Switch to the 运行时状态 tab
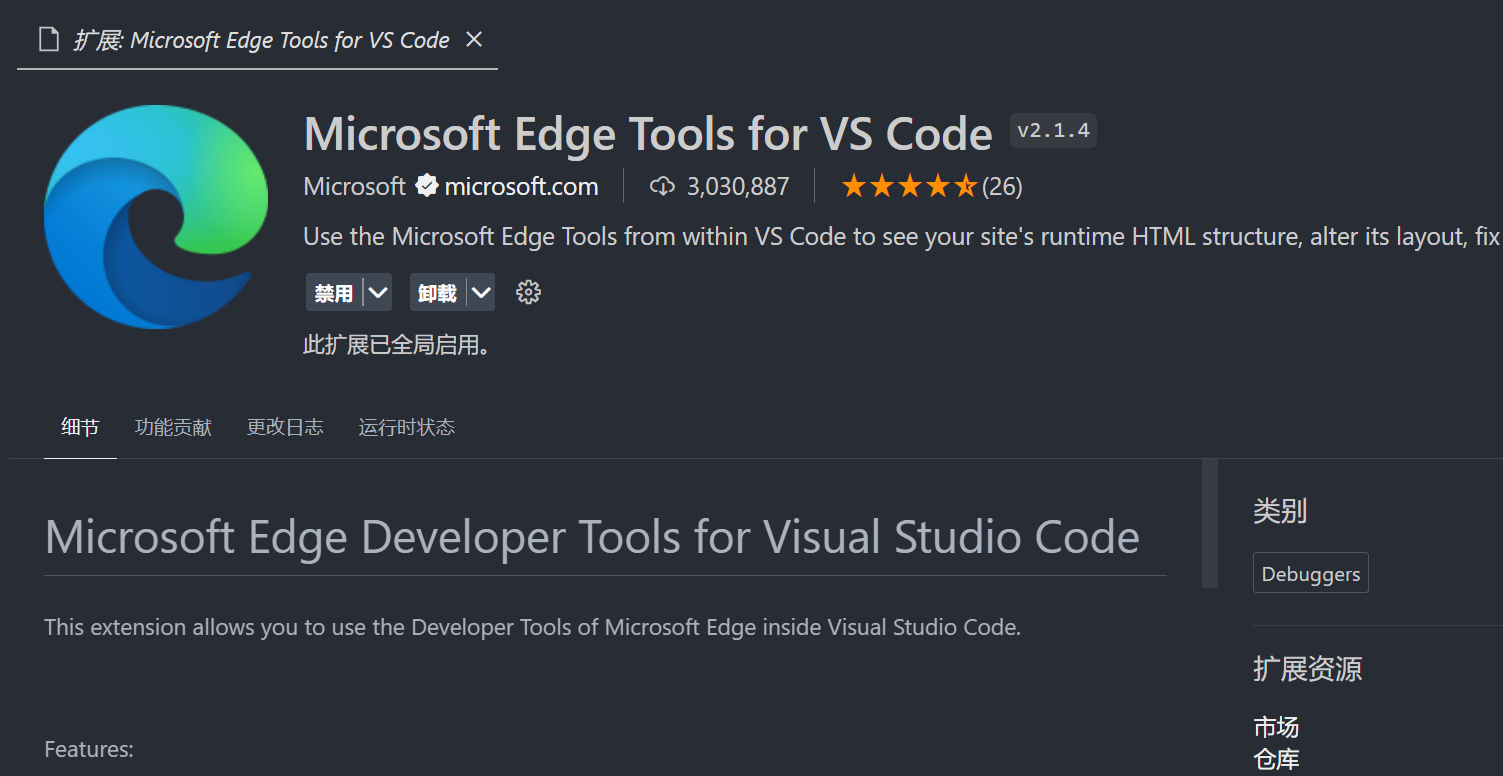 [406, 428]
